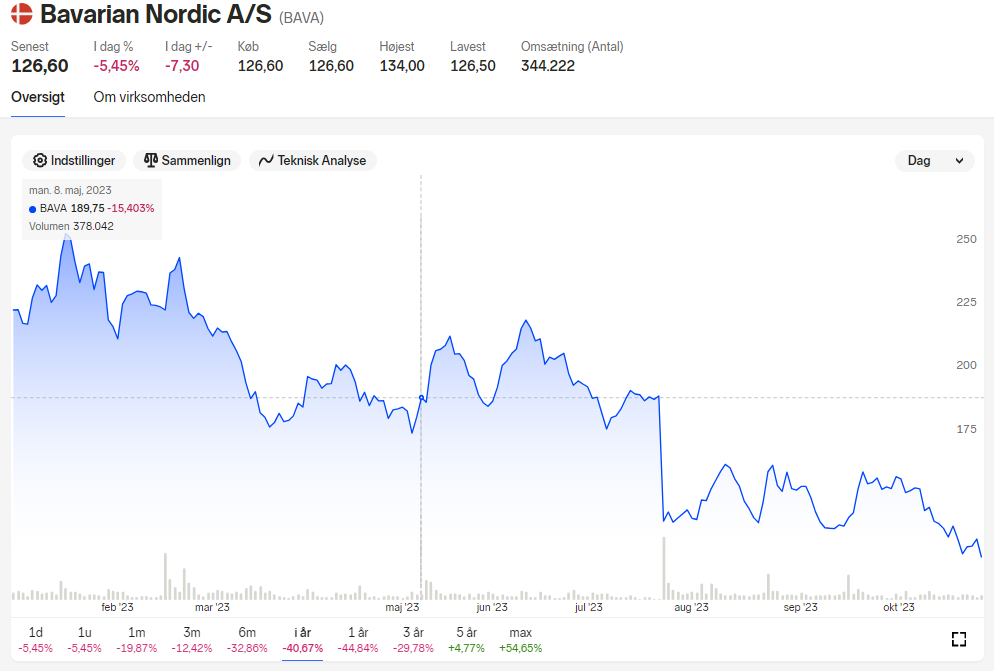Click the Sammenlign button label
The height and width of the screenshot is (671, 994).
click(x=196, y=160)
